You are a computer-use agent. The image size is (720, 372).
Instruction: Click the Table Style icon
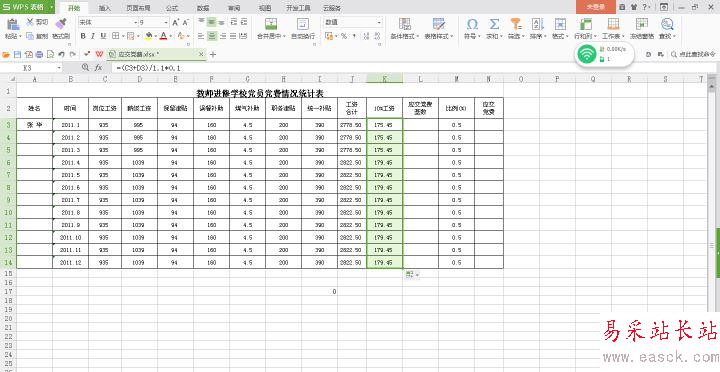click(x=439, y=24)
